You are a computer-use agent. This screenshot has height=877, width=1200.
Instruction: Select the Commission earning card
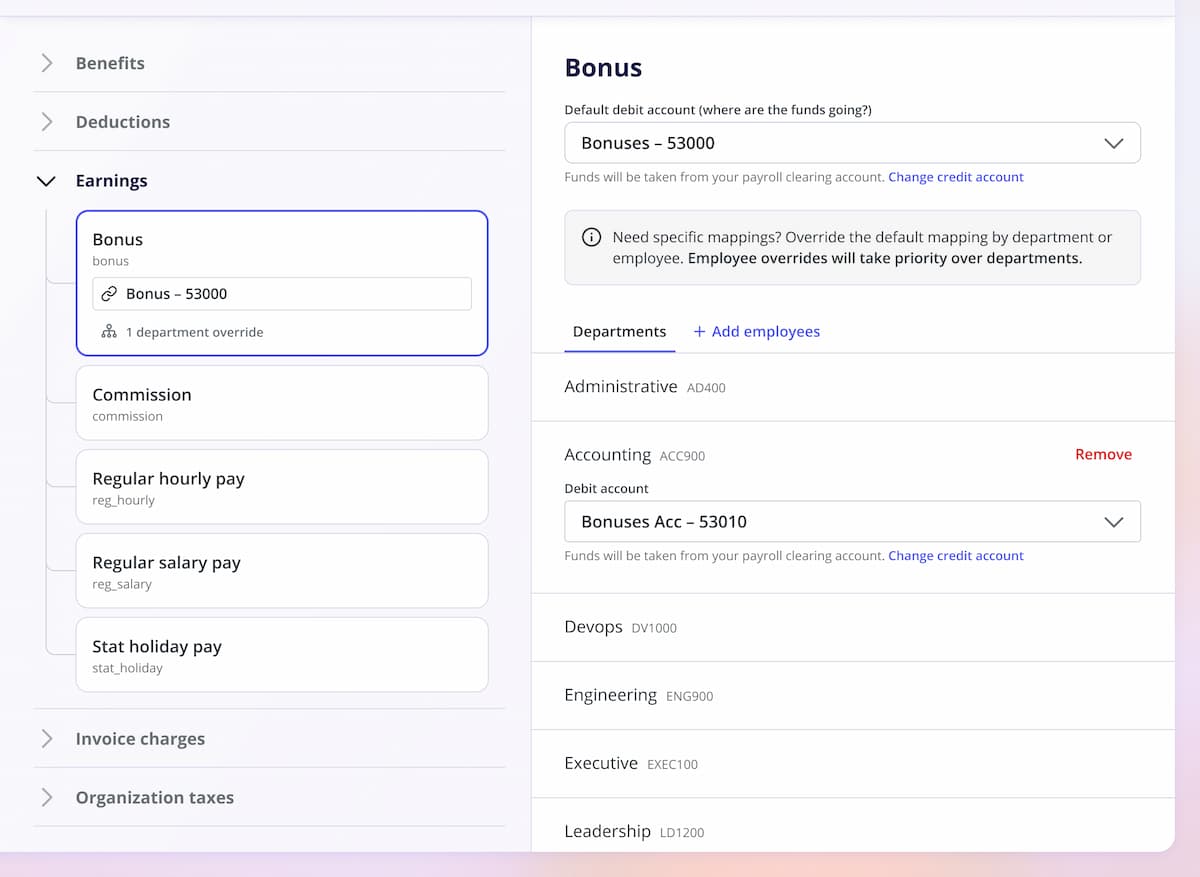282,403
